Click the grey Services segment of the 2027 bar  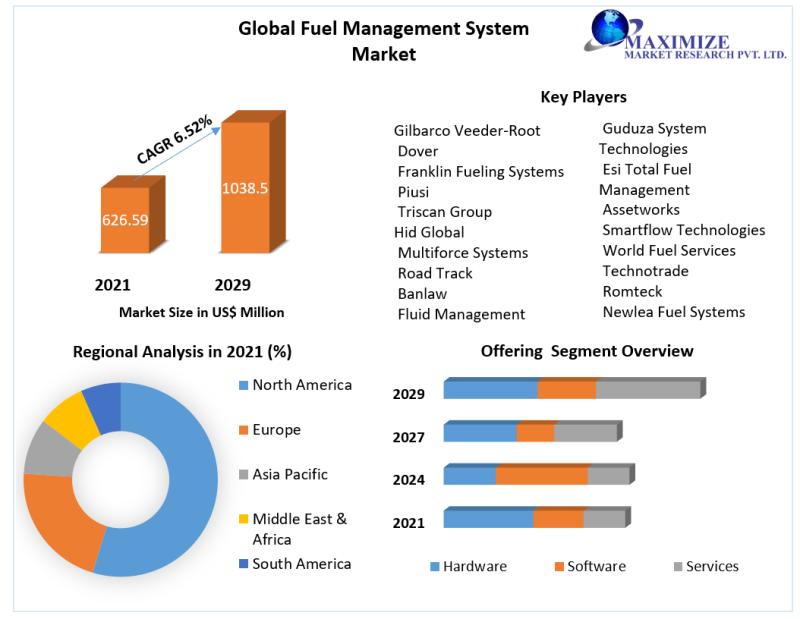[588, 432]
